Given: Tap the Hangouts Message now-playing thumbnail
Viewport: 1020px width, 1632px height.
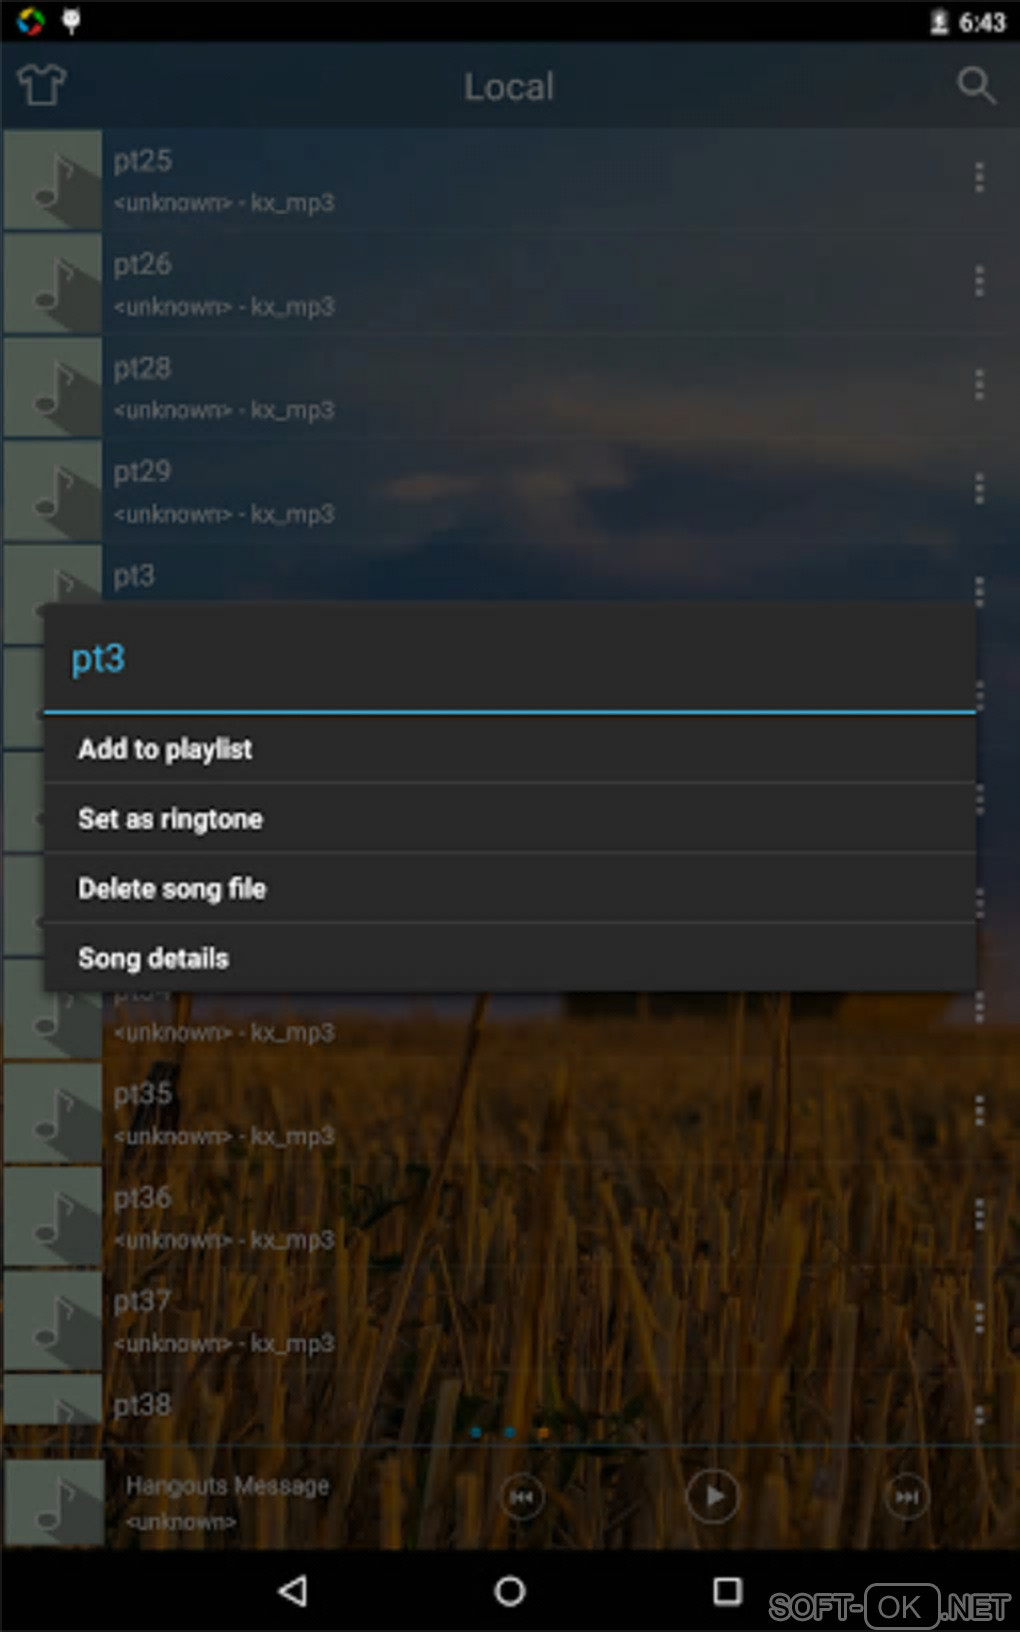Looking at the screenshot, I should (55, 1503).
